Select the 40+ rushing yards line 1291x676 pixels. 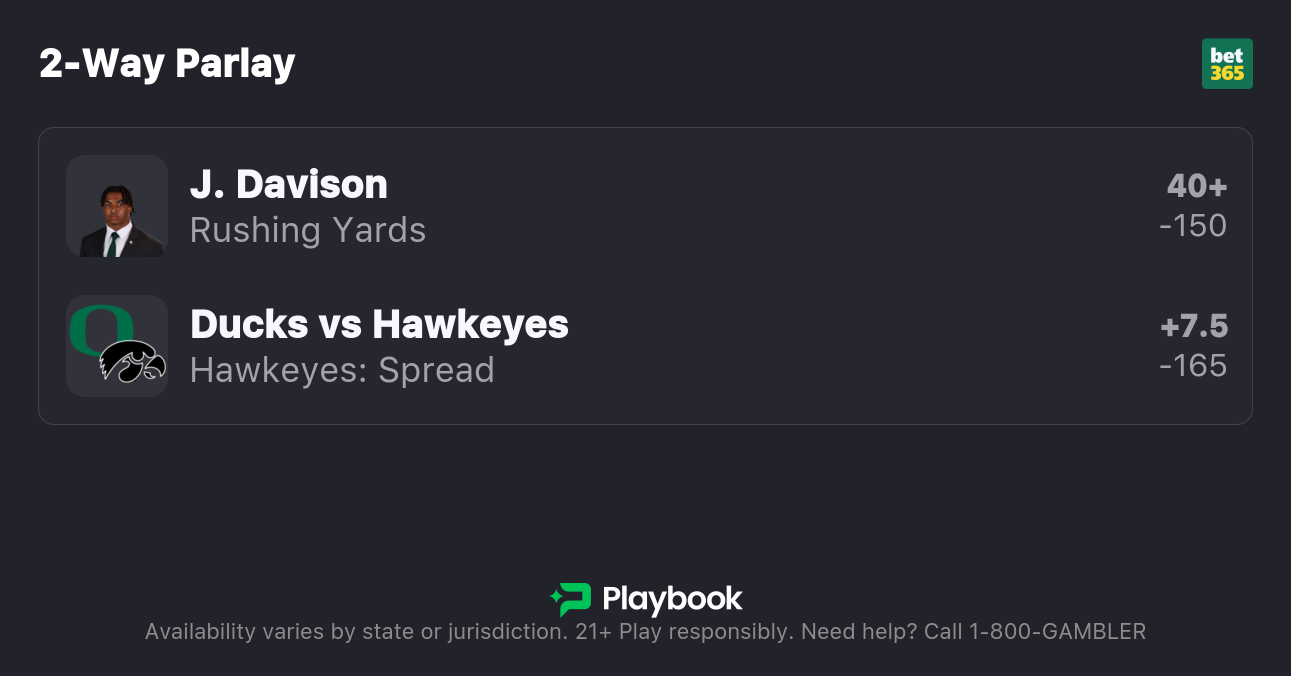(1196, 186)
